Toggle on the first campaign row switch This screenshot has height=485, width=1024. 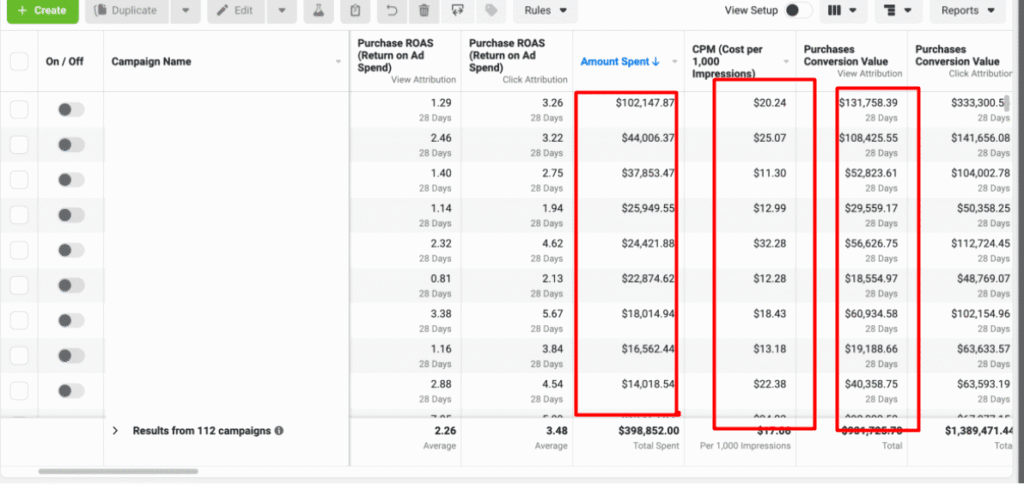coord(70,110)
